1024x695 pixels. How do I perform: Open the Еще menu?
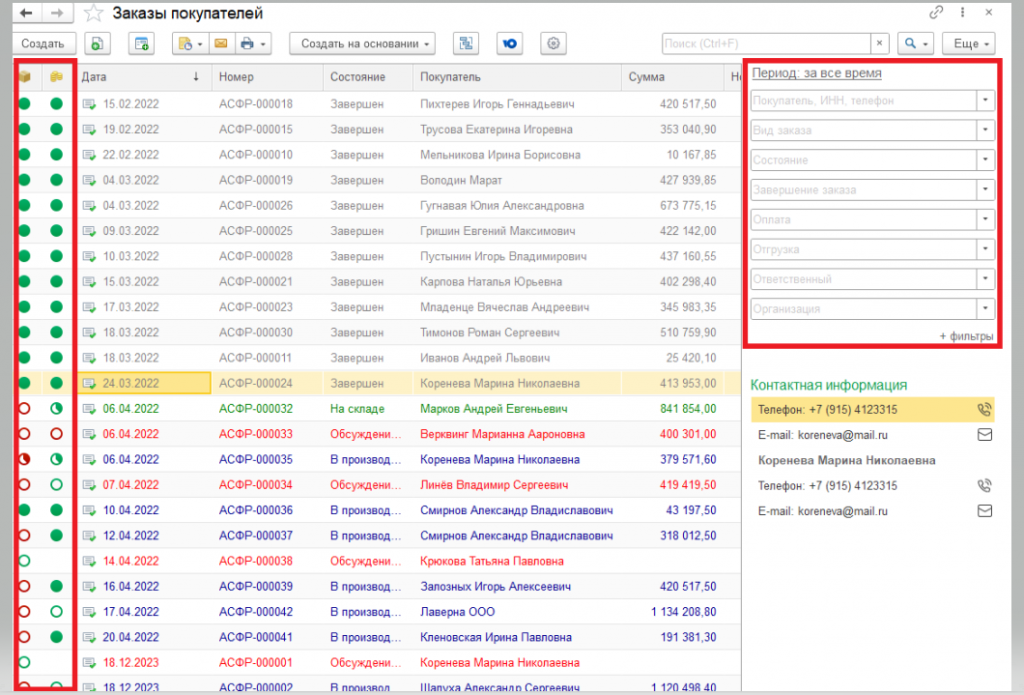click(x=969, y=44)
